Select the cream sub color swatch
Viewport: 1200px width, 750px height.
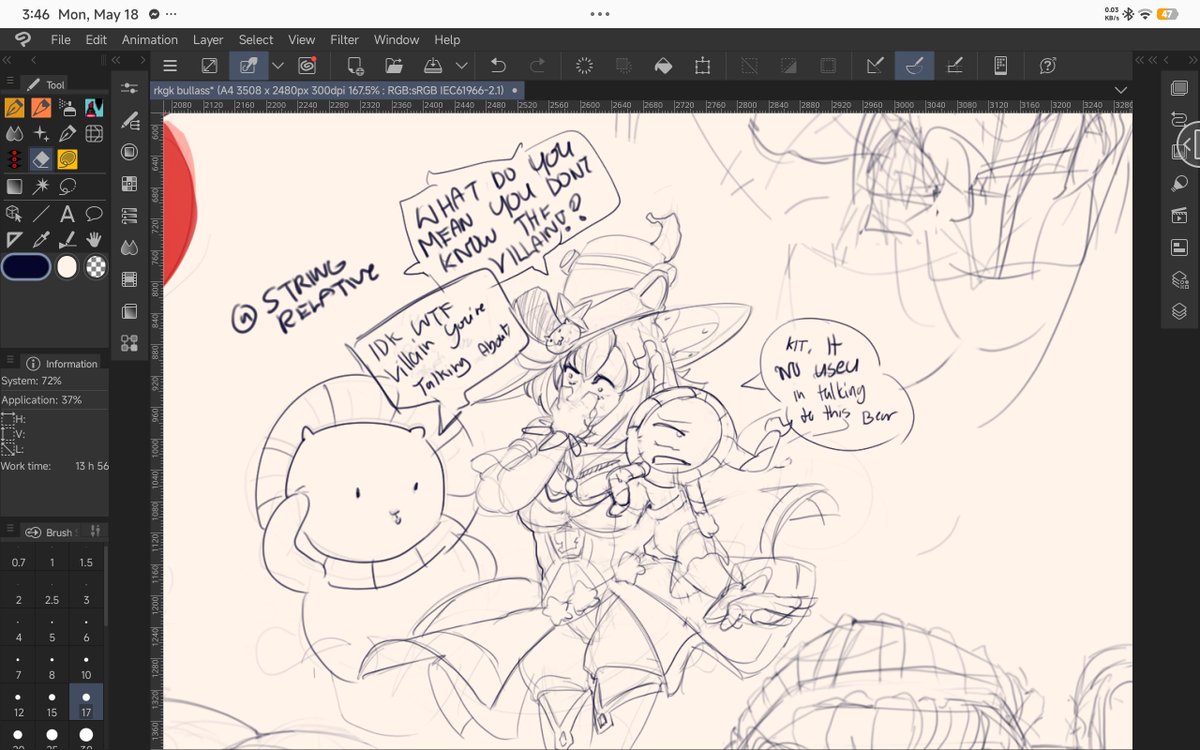pos(67,267)
